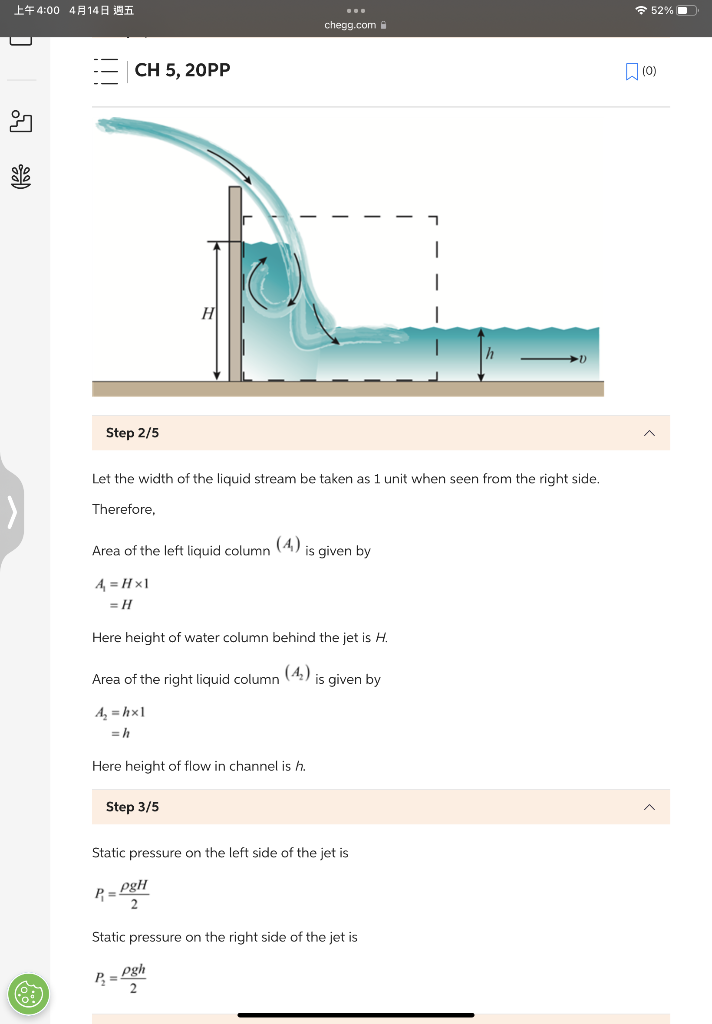Collapse the Step 2/5 section

649,432
